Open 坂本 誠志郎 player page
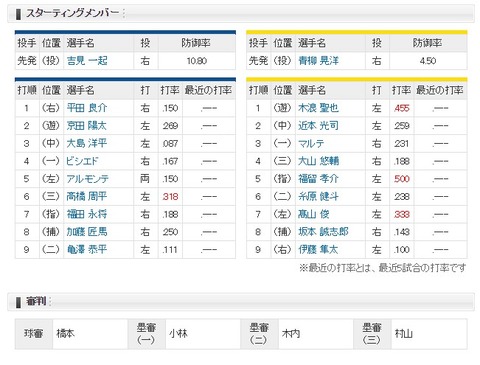The height and width of the screenshot is (365, 480). tap(323, 232)
